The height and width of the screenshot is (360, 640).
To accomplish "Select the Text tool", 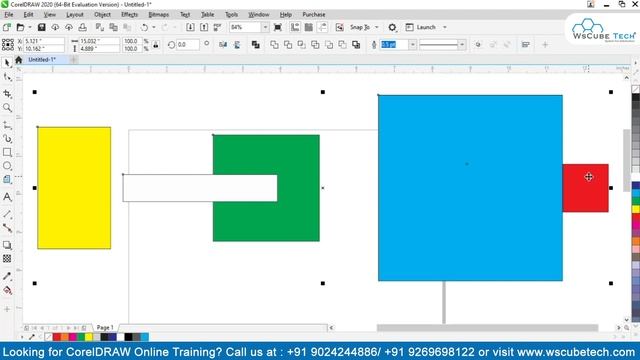I will click(7, 197).
